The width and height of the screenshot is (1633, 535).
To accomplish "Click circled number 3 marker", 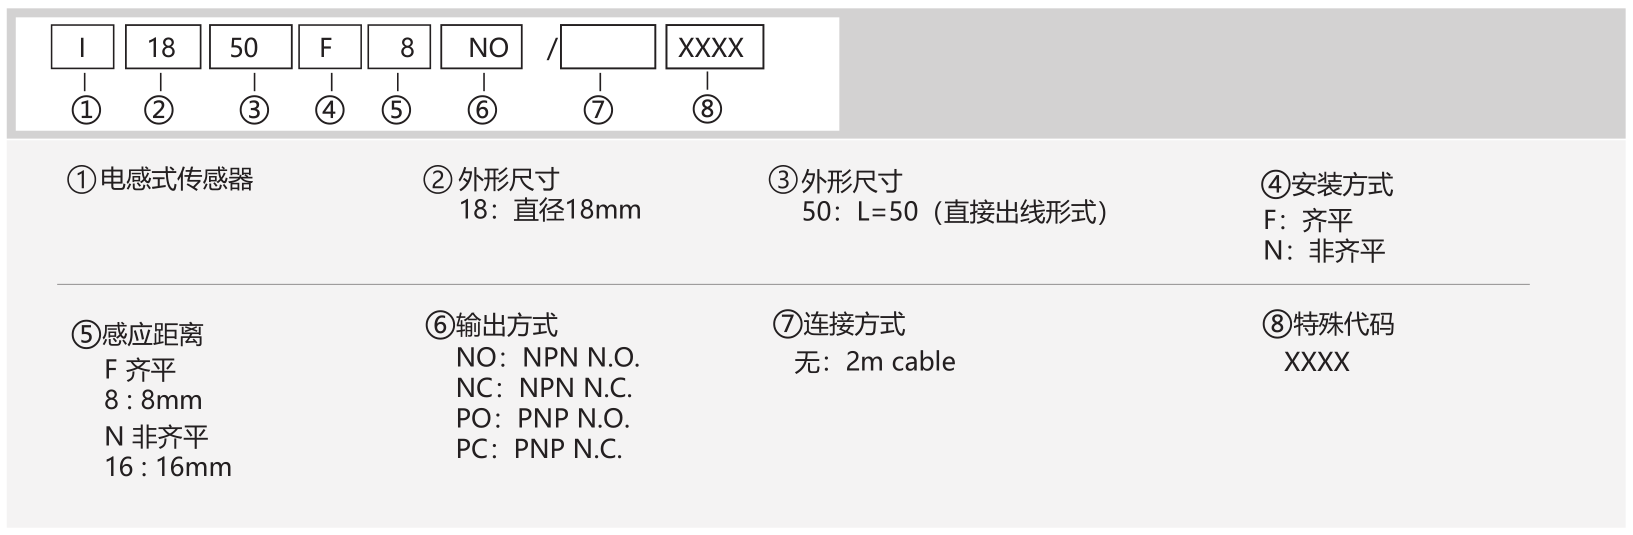I will pyautogui.click(x=254, y=108).
